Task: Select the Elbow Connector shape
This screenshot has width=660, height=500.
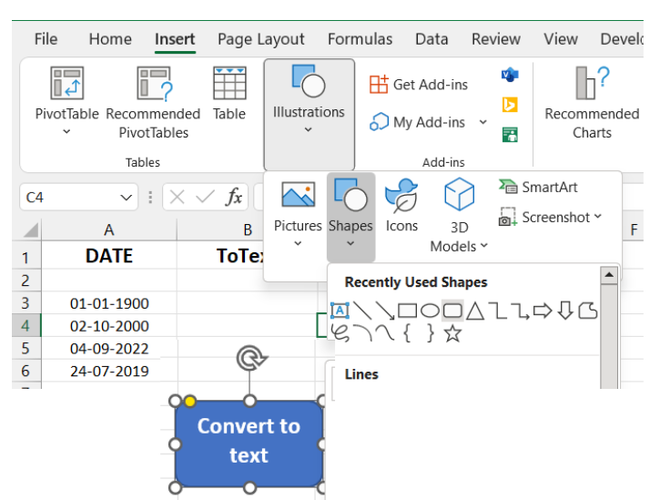Action: [x=499, y=311]
